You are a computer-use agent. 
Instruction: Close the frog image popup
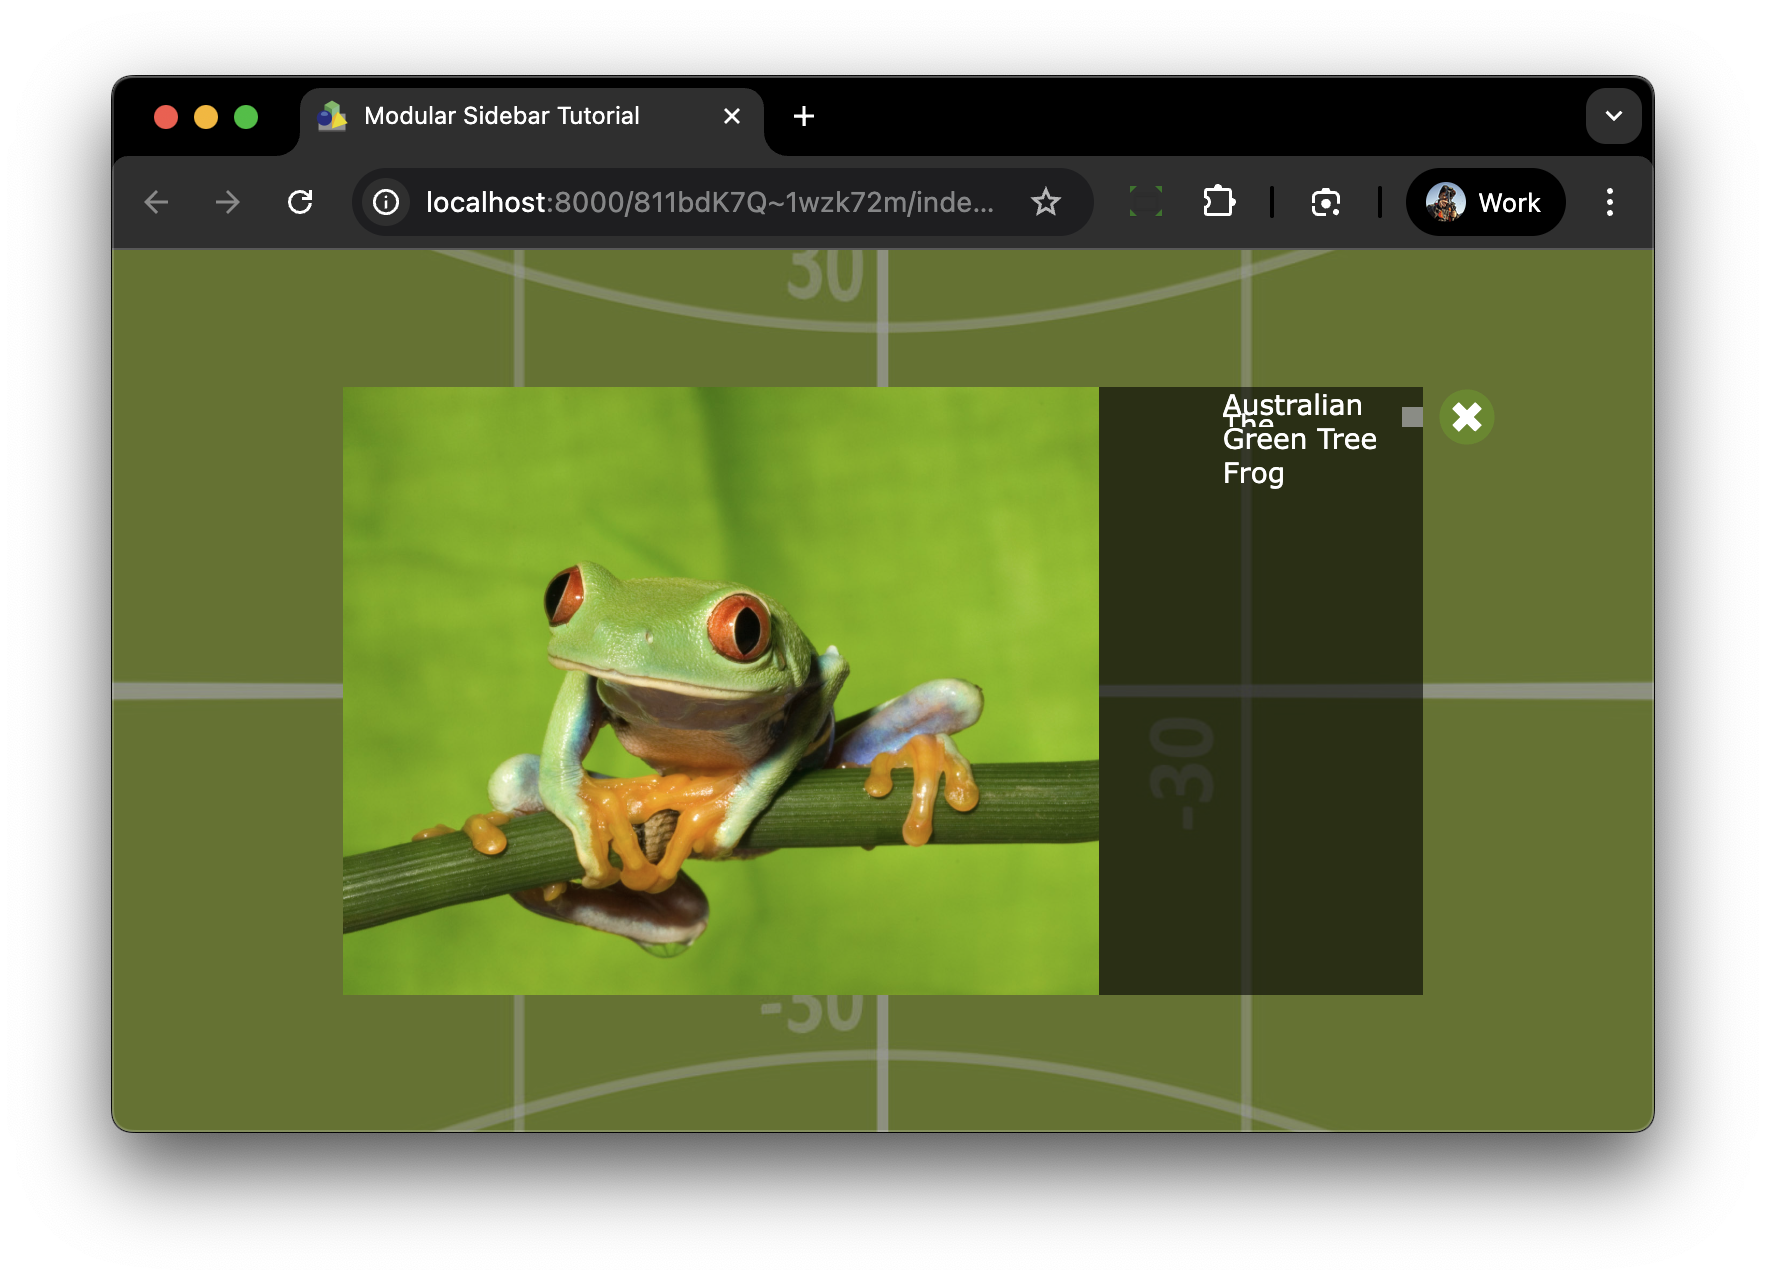click(1466, 416)
